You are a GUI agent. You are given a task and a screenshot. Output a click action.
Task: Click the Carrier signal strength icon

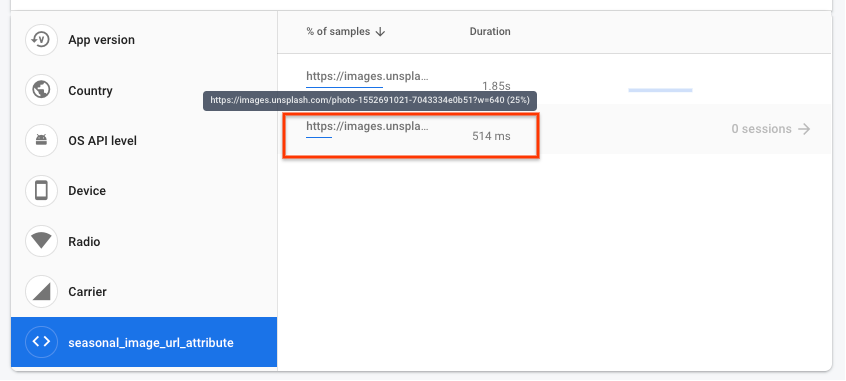41,291
